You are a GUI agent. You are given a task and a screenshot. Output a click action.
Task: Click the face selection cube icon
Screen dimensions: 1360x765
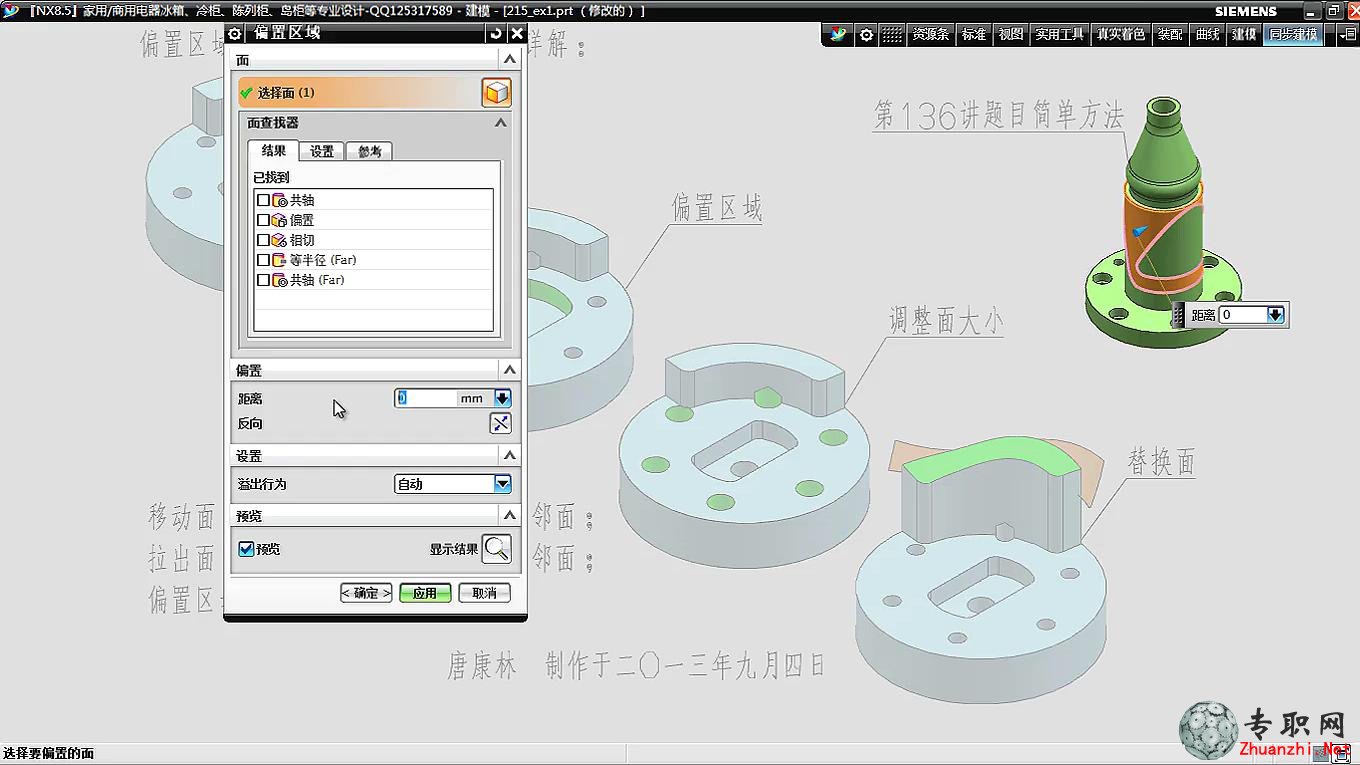point(496,93)
